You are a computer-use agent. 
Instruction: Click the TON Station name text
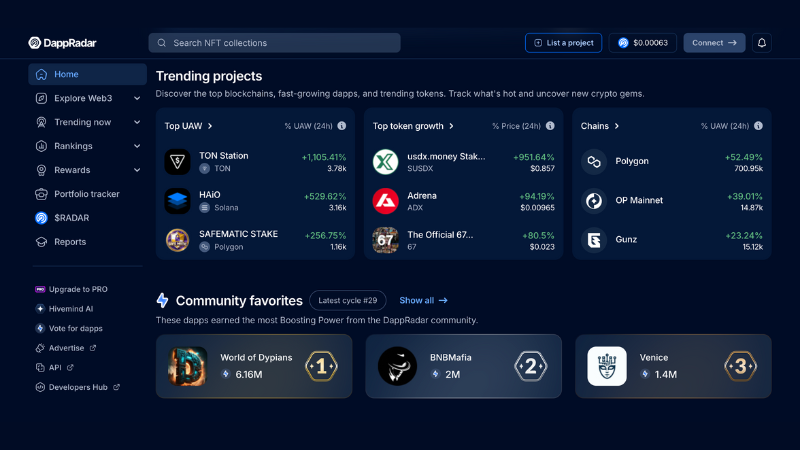coord(223,156)
